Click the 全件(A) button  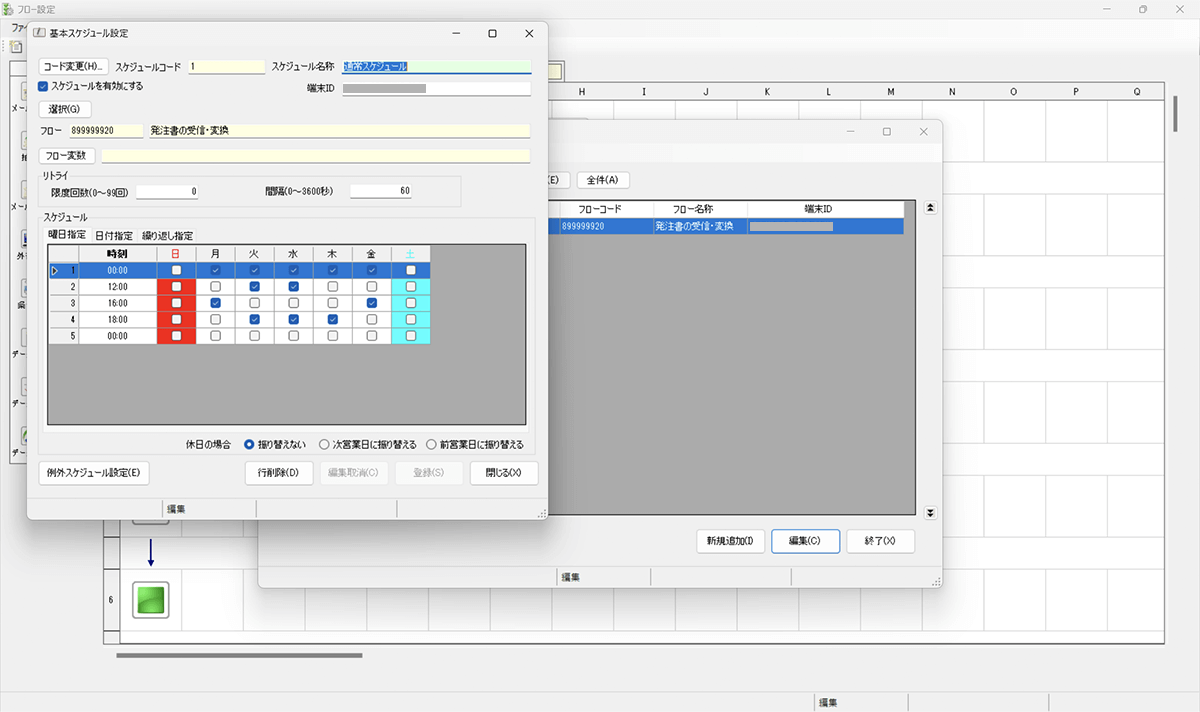click(x=602, y=180)
